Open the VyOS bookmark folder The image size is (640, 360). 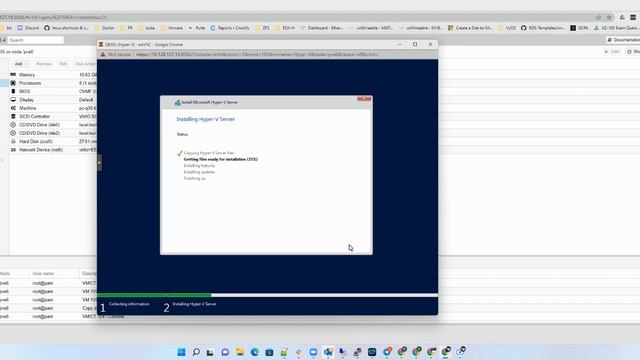507,28
